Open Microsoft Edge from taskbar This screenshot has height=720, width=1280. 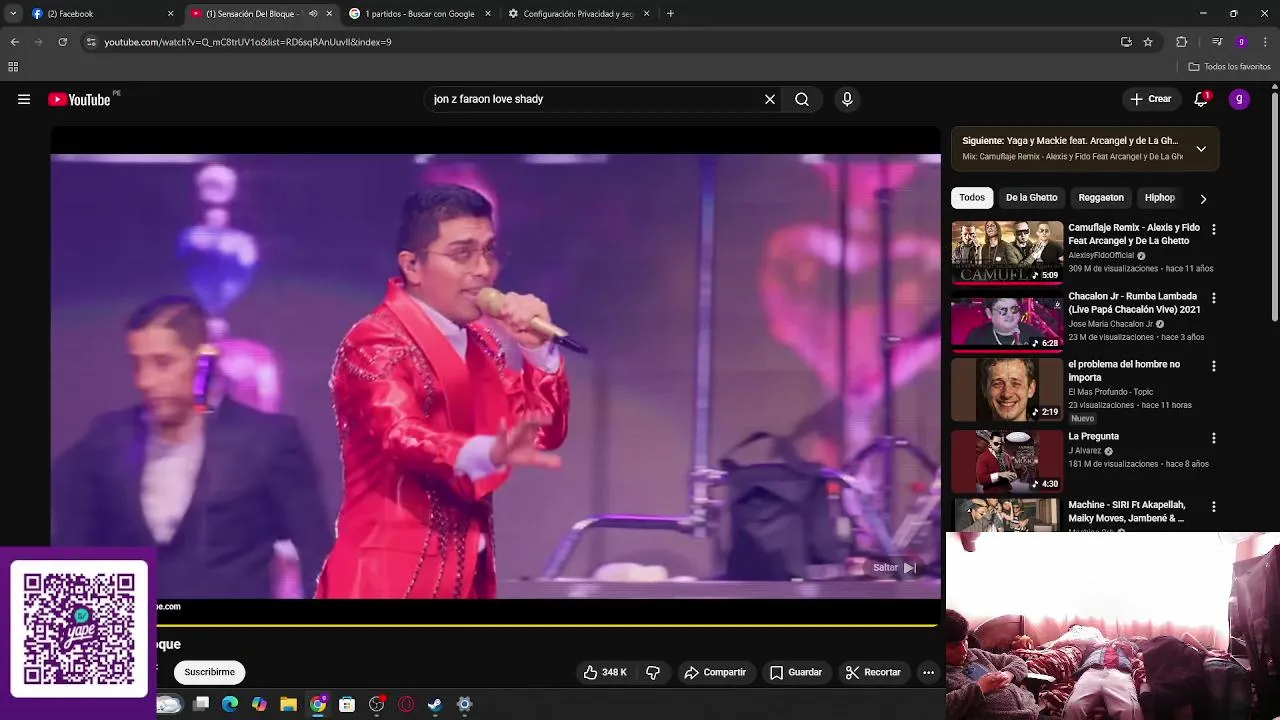click(230, 704)
